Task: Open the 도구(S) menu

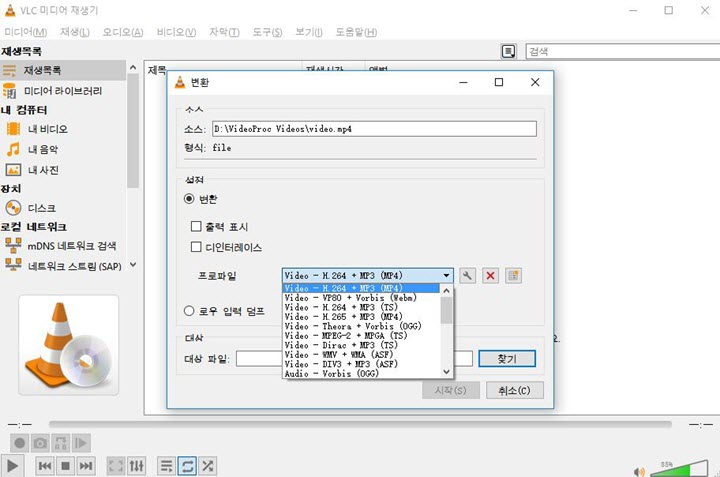Action: click(x=267, y=32)
